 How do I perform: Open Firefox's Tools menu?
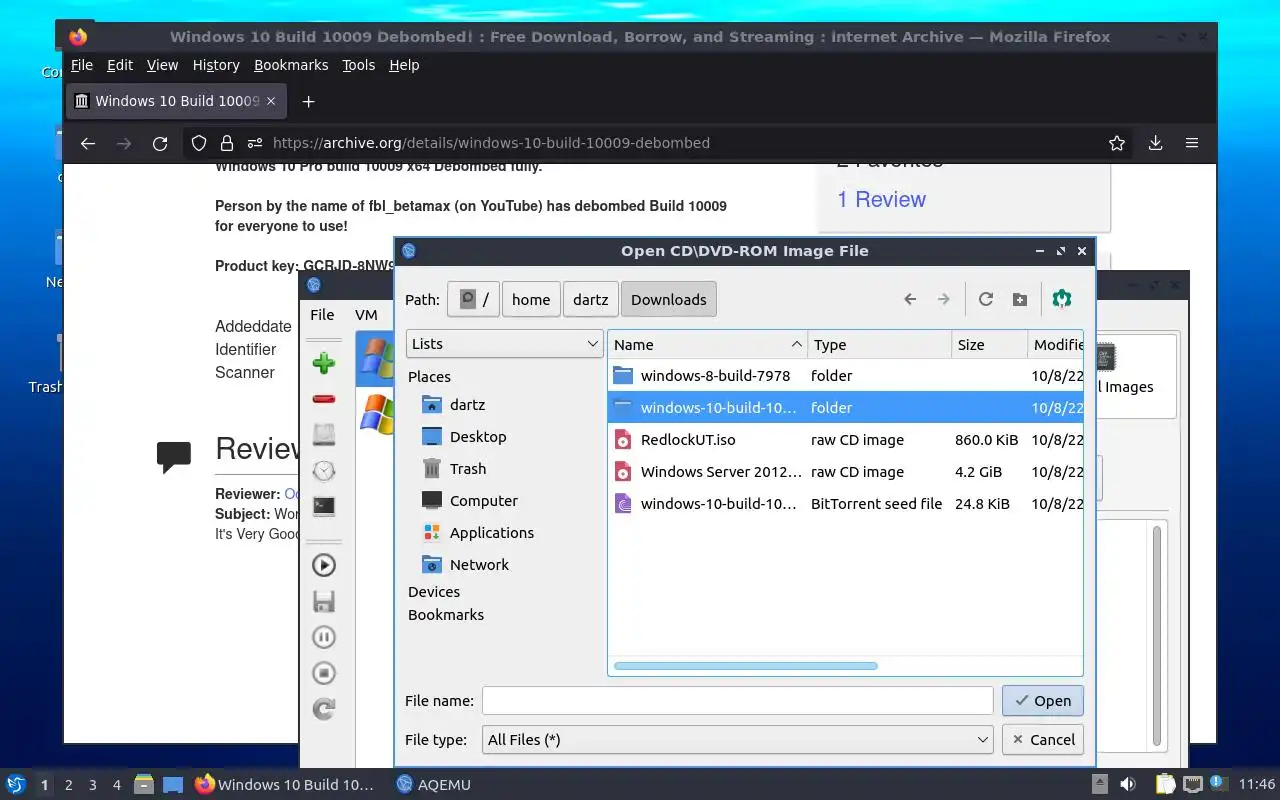click(x=358, y=65)
